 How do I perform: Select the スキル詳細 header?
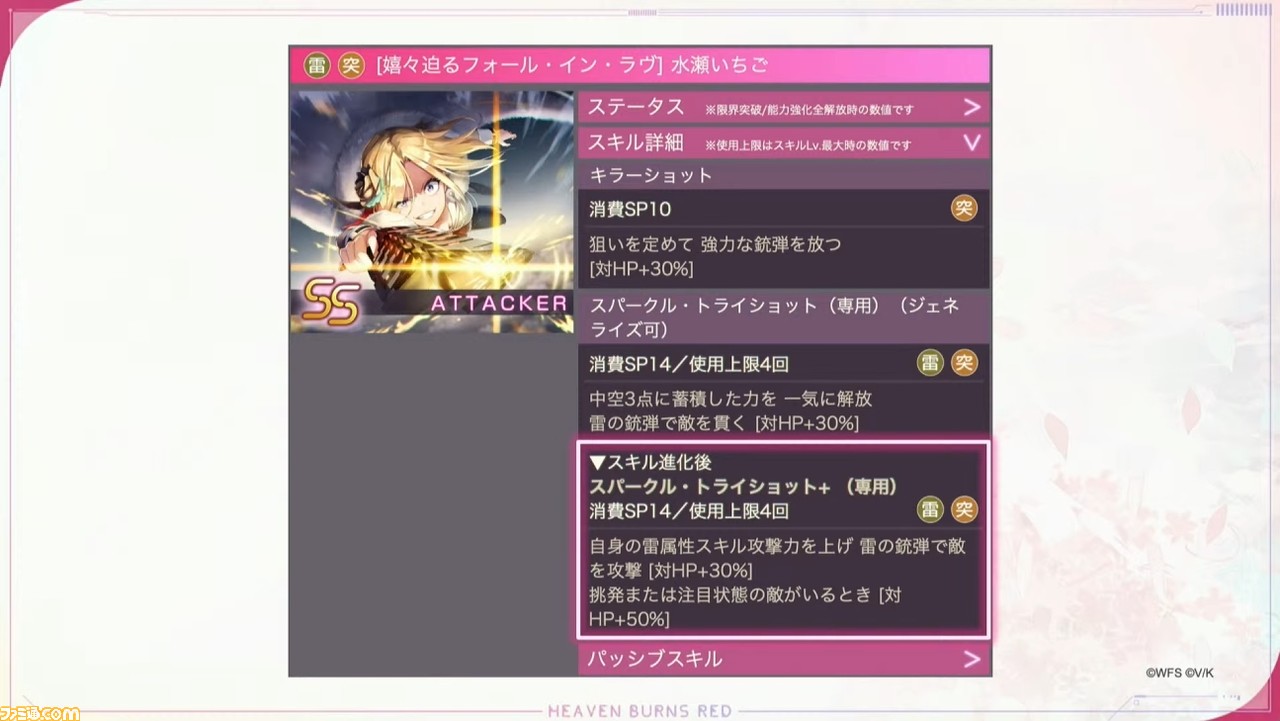point(784,142)
